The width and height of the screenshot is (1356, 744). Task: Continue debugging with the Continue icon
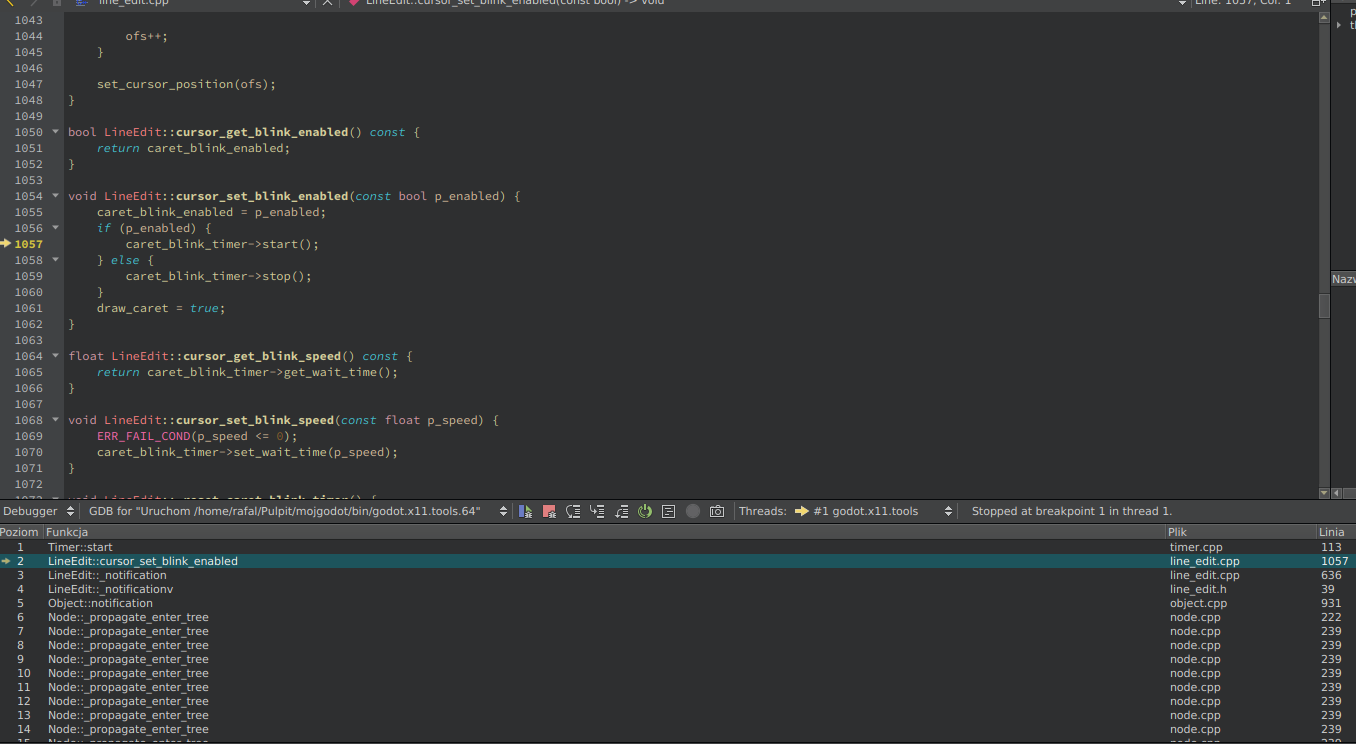[526, 511]
